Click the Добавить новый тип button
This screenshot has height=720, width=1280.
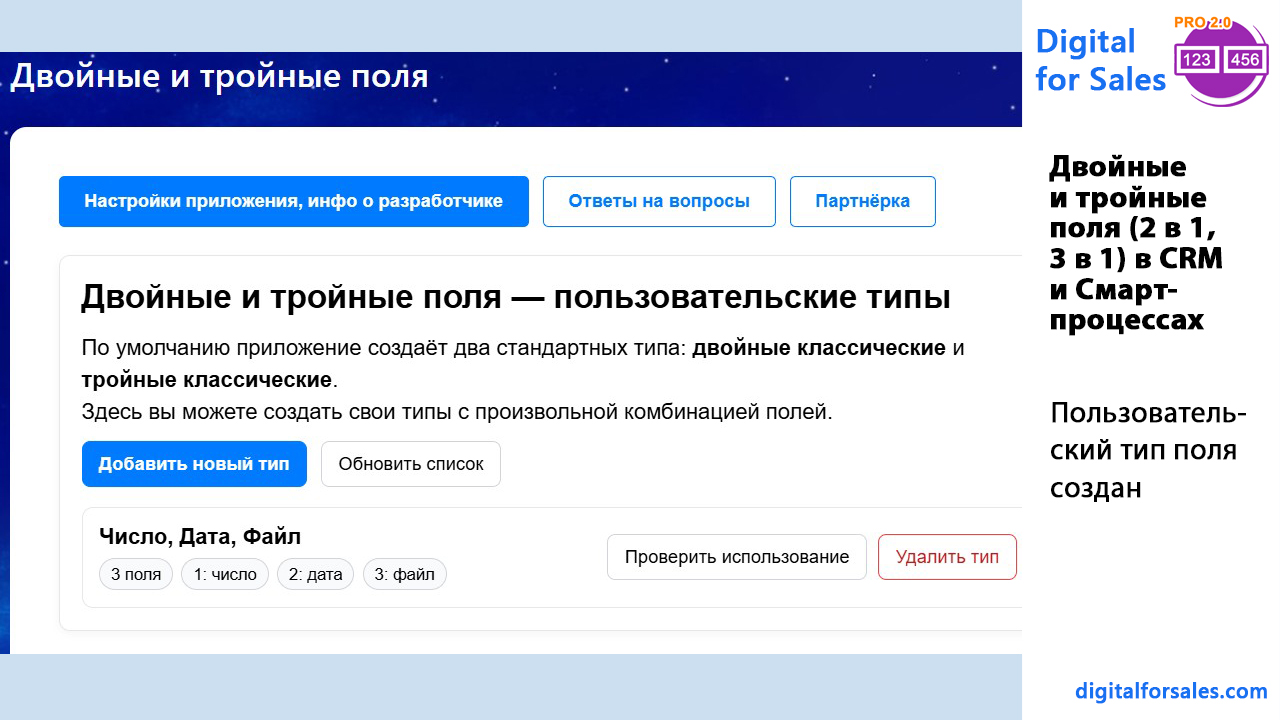[194, 464]
